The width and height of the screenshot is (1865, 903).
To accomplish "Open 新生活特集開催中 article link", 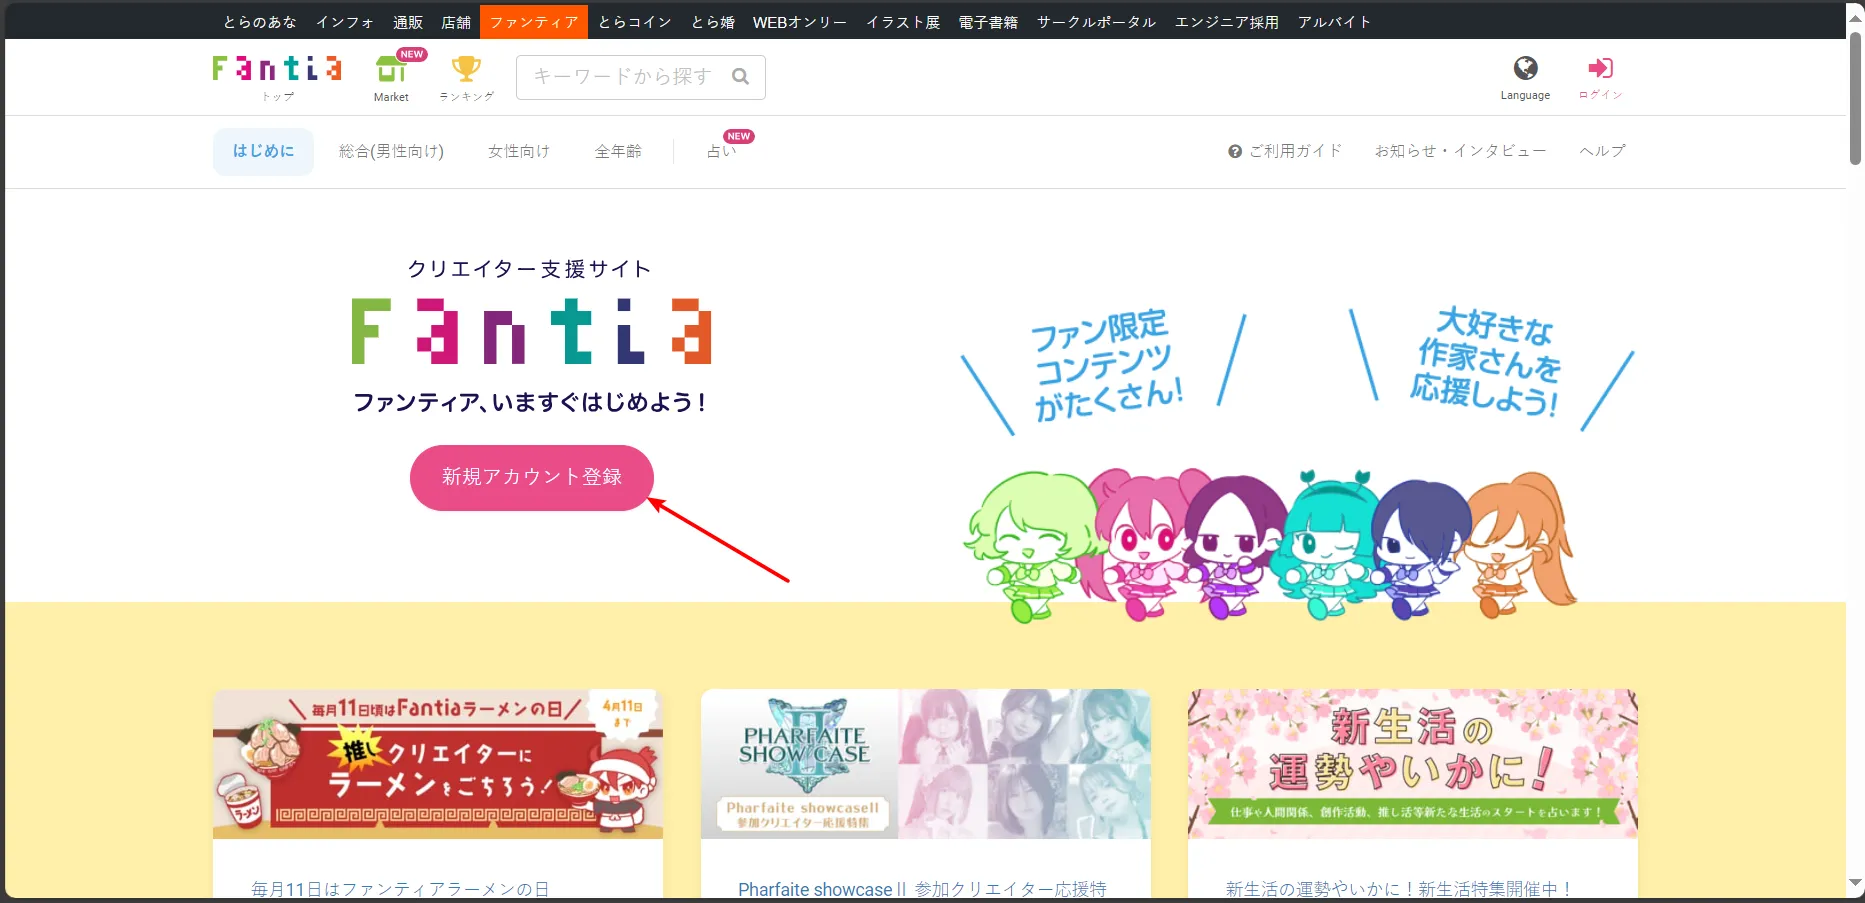I will tap(1399, 889).
